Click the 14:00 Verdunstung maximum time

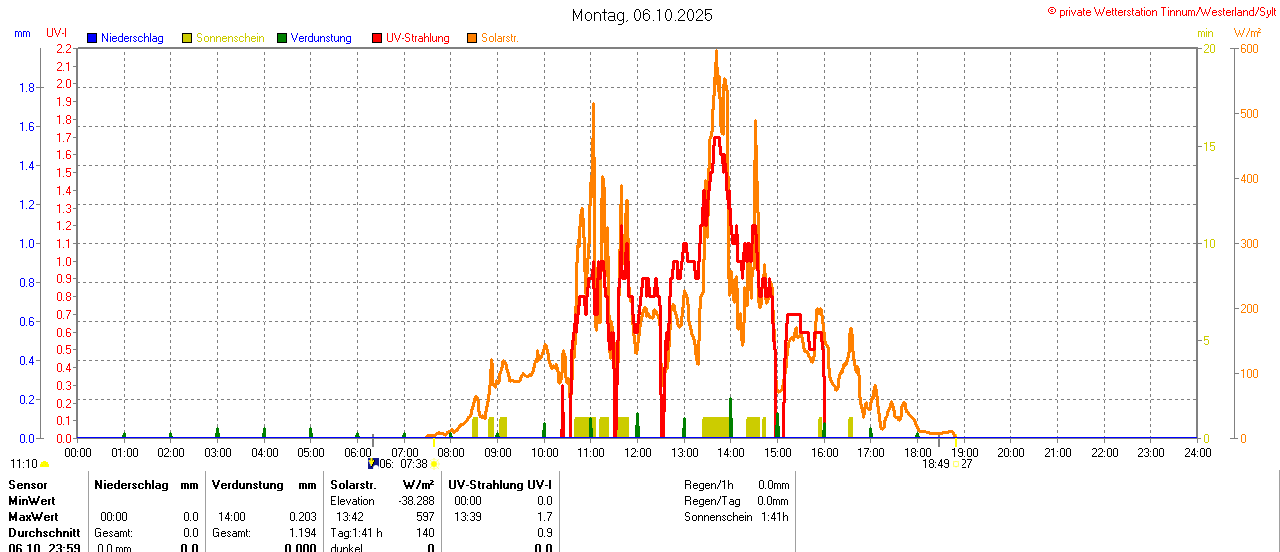click(233, 517)
